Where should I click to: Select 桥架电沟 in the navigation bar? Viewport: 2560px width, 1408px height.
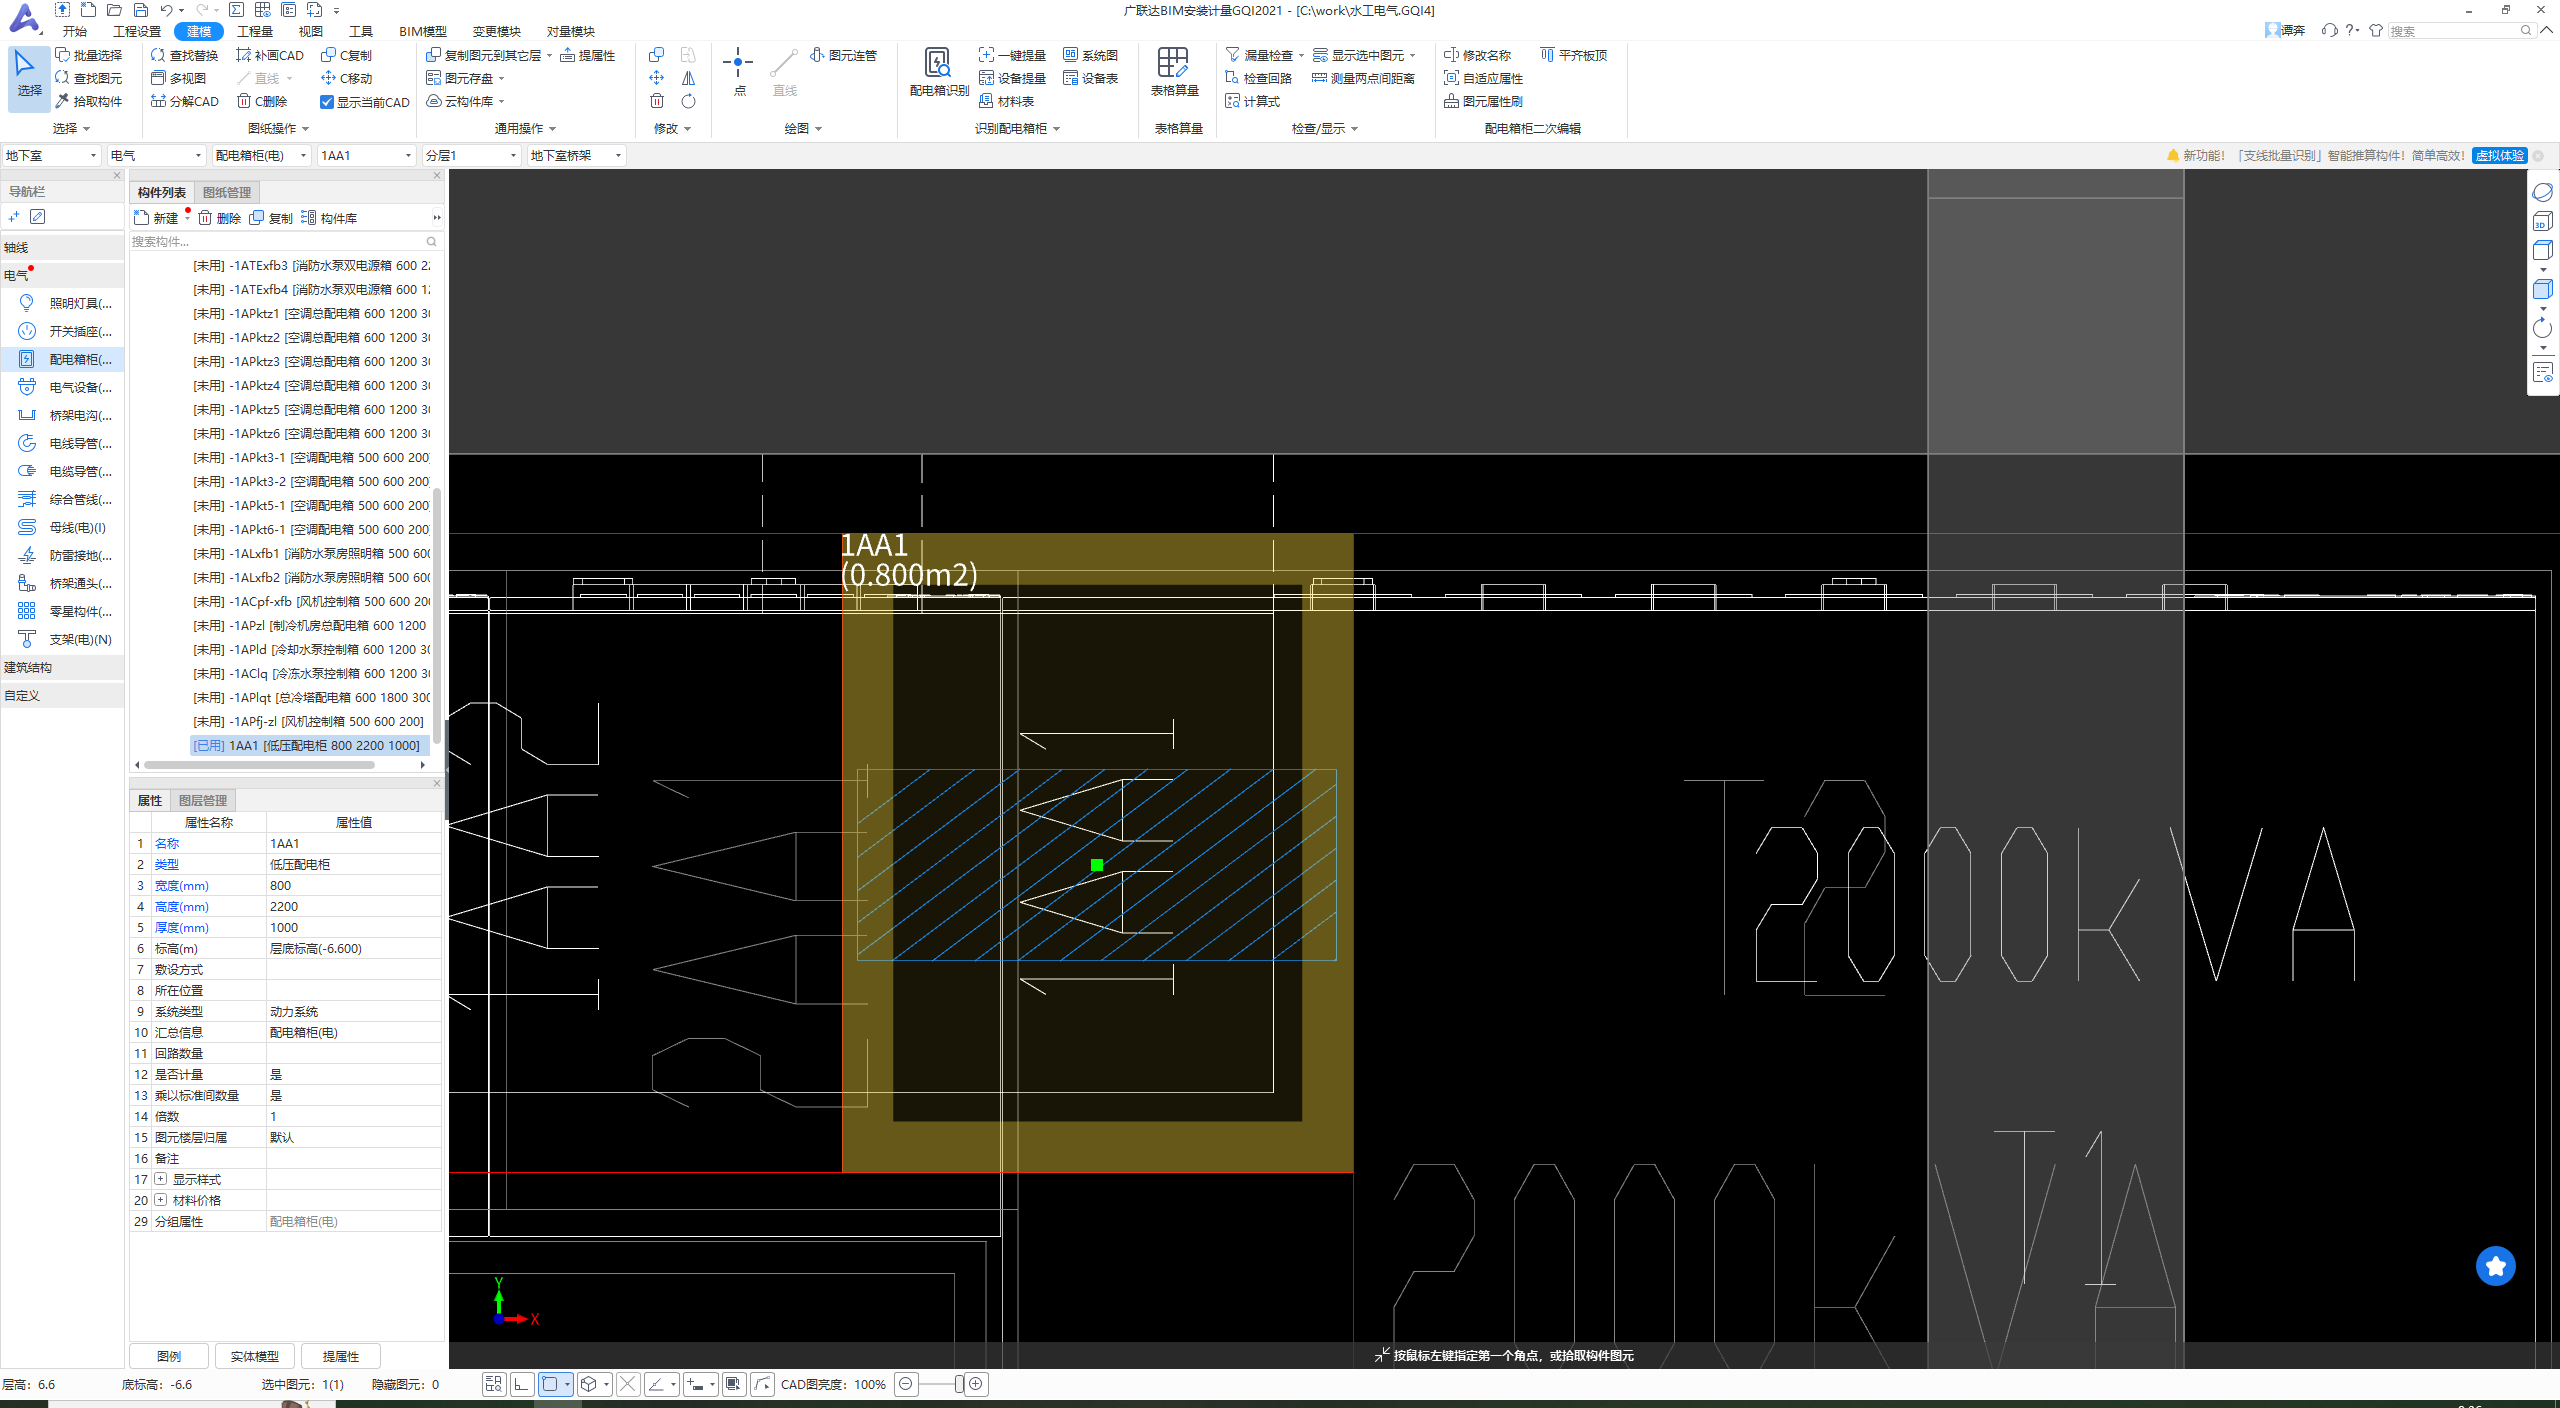coord(64,415)
